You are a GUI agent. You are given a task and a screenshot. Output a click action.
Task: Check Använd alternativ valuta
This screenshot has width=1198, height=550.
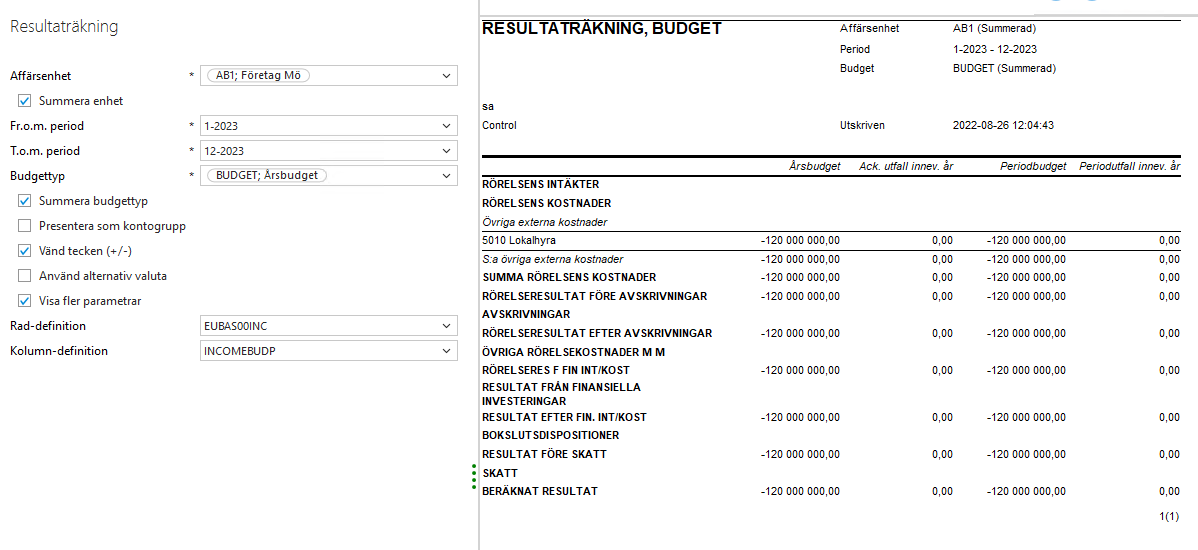tap(25, 276)
